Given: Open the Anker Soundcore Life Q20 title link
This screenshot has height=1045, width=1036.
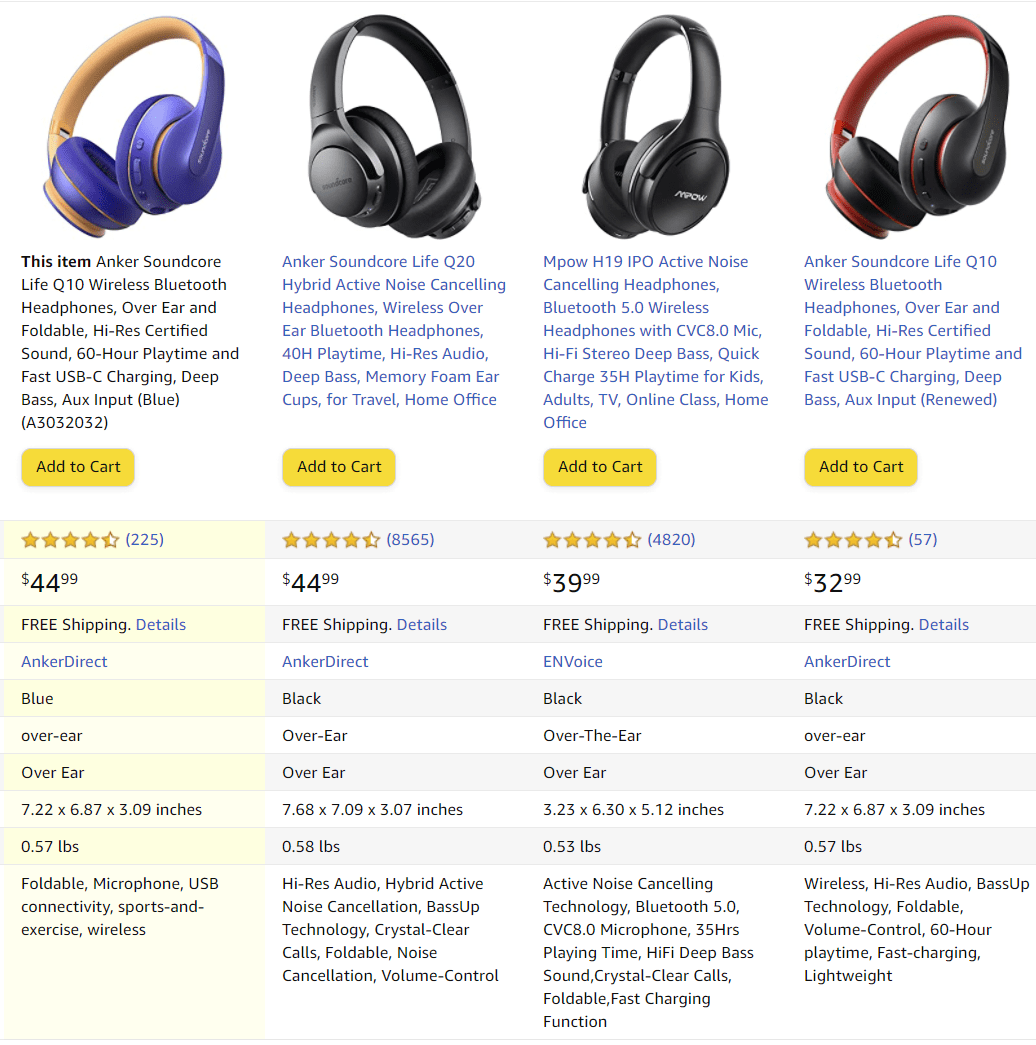Looking at the screenshot, I should tap(394, 331).
